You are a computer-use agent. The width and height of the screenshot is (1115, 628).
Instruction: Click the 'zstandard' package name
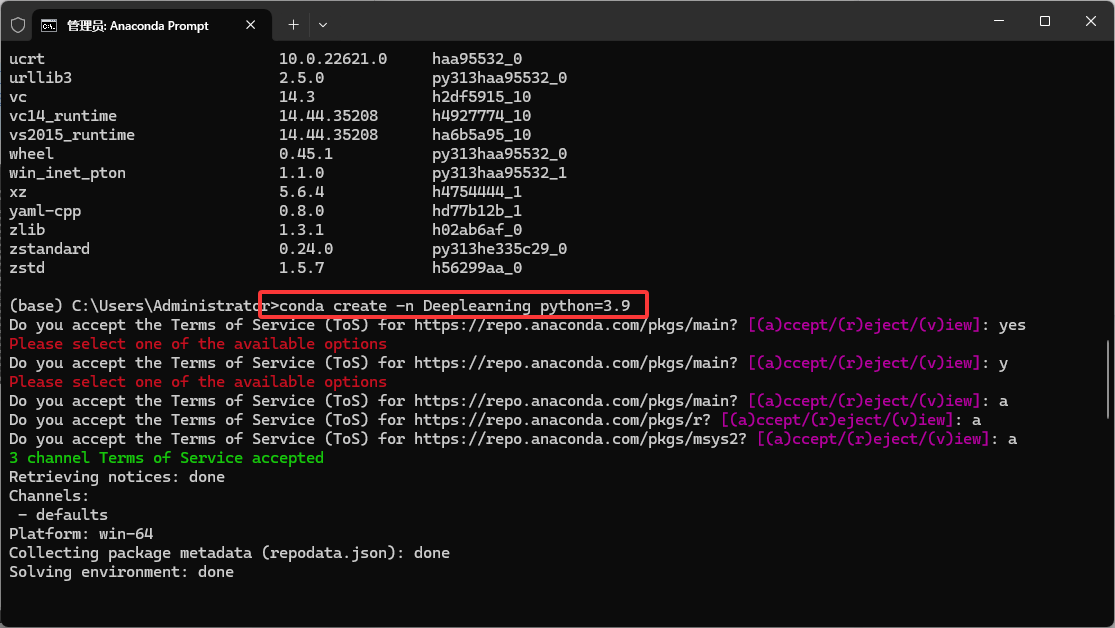coord(49,249)
